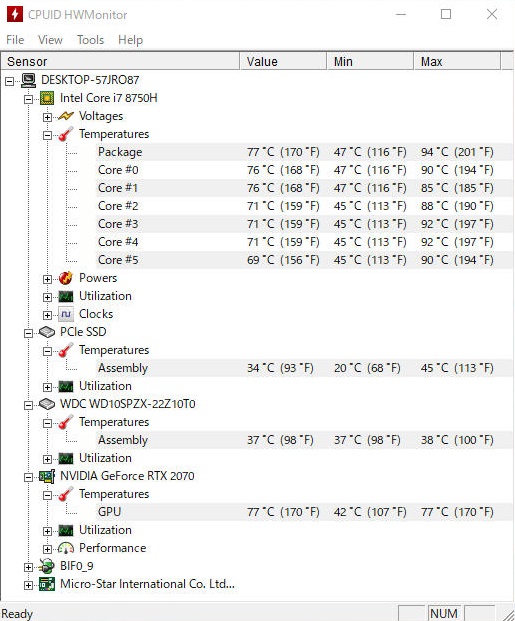
Task: Click the Max column header
Action: click(457, 61)
